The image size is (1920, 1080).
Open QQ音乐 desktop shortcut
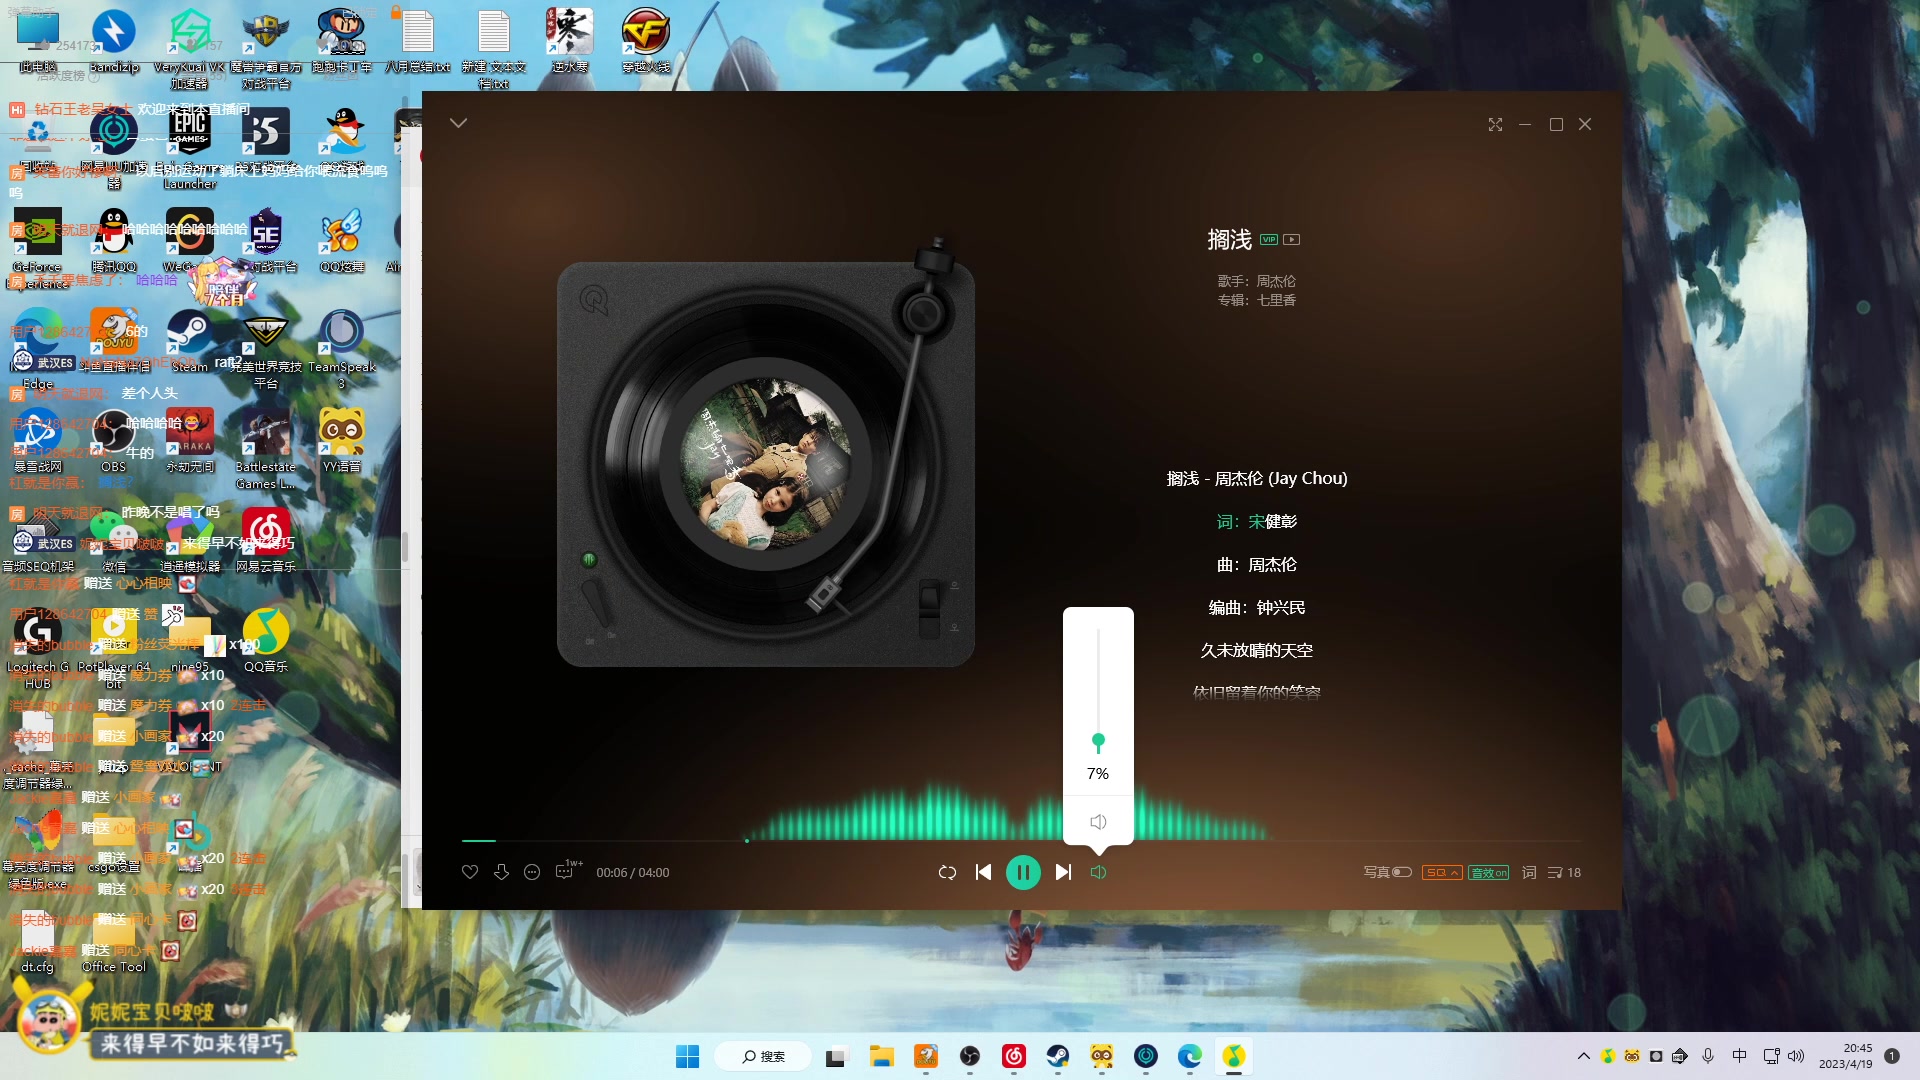click(266, 640)
